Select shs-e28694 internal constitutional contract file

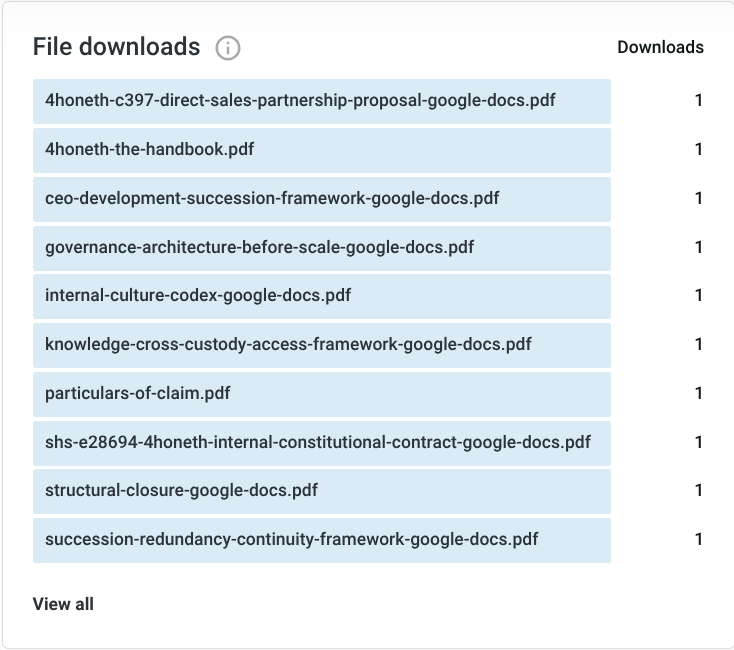318,442
